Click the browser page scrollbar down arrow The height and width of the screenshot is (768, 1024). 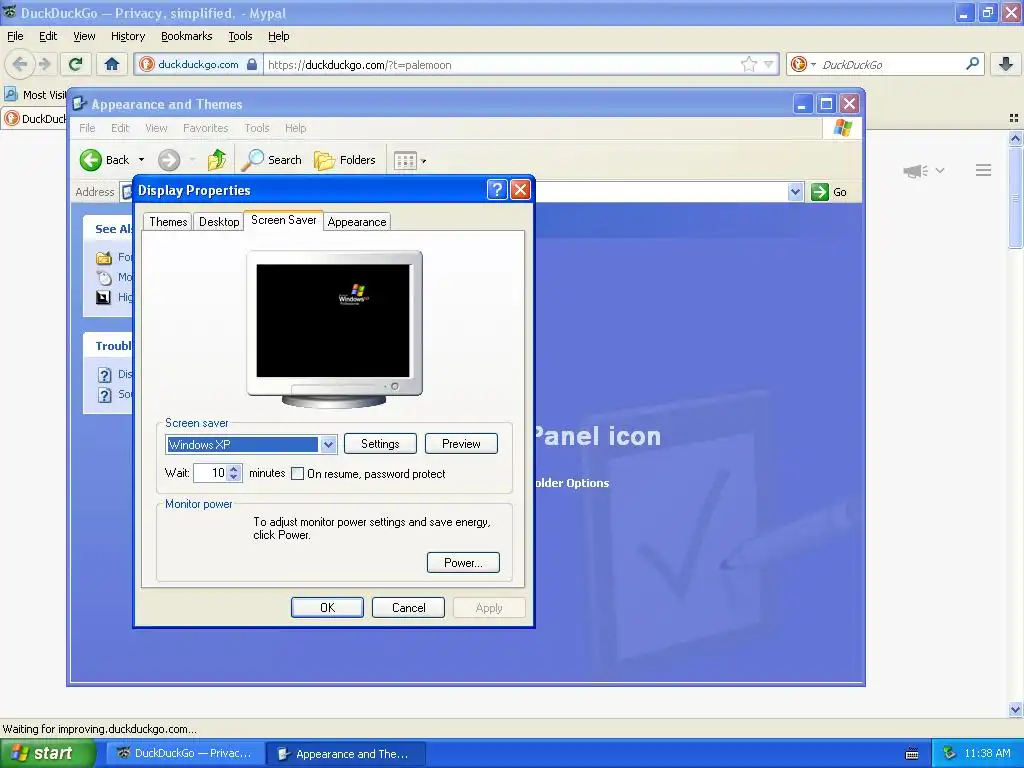[x=1015, y=709]
